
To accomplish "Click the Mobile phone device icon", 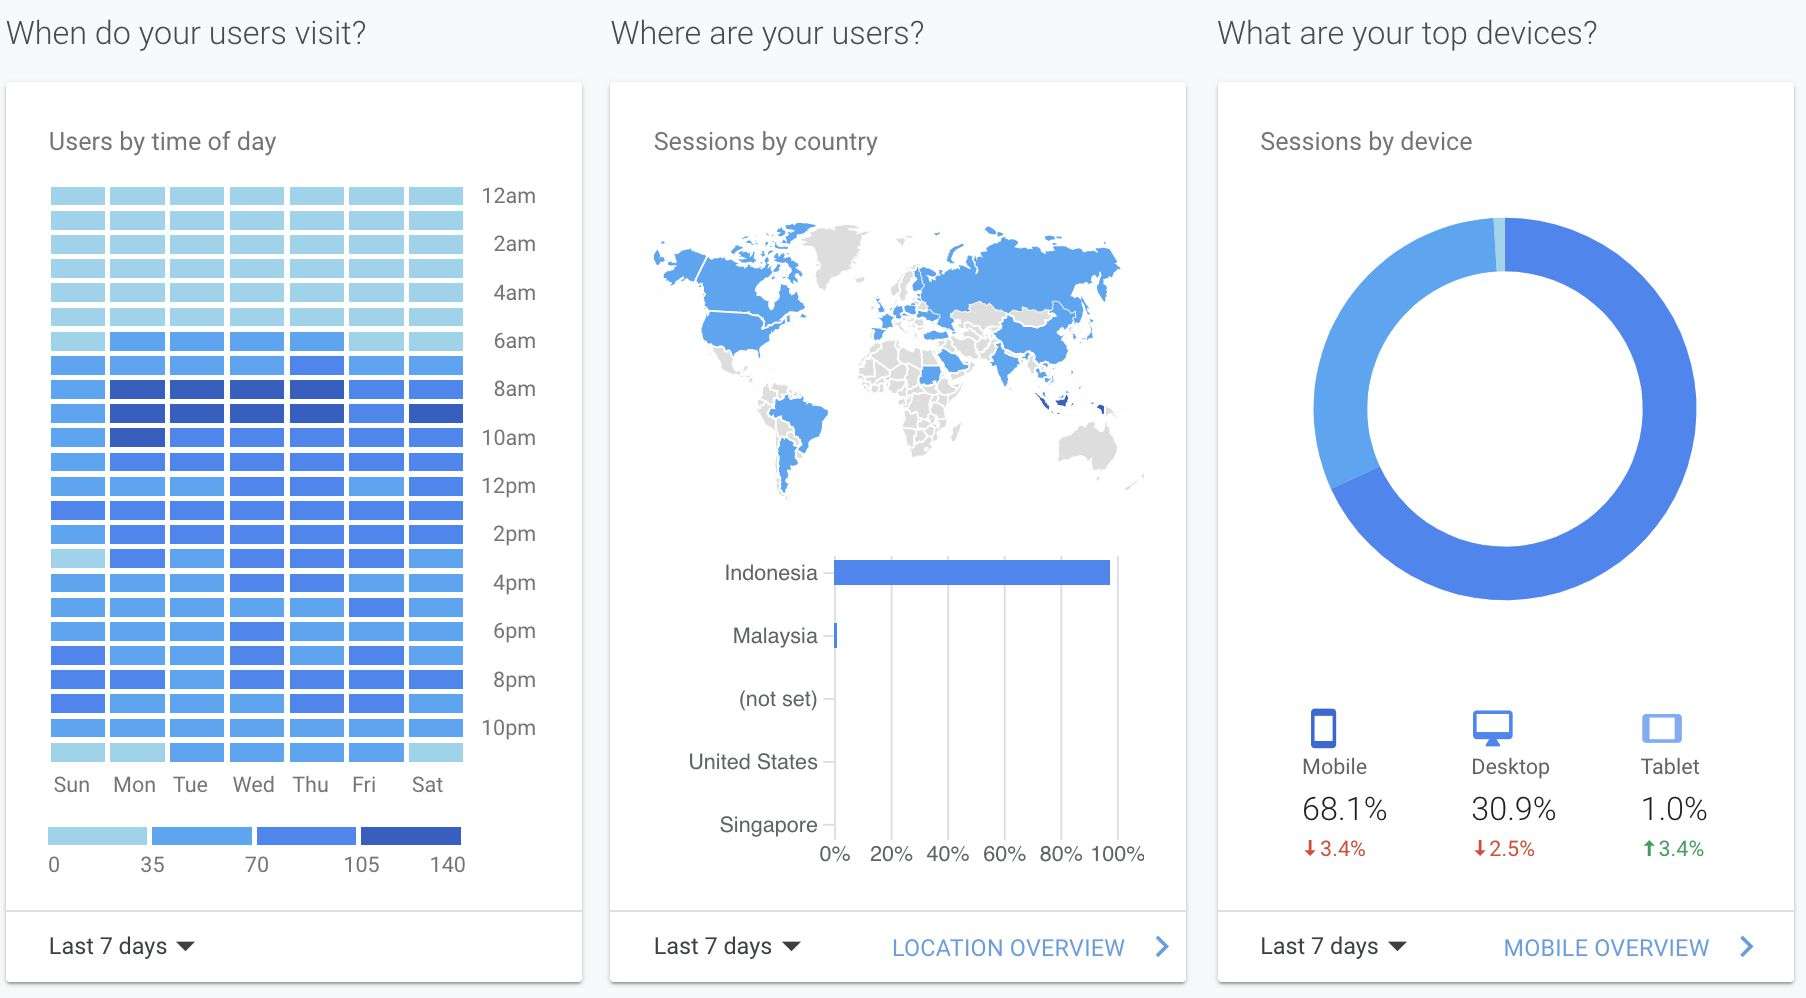I will pos(1323,728).
